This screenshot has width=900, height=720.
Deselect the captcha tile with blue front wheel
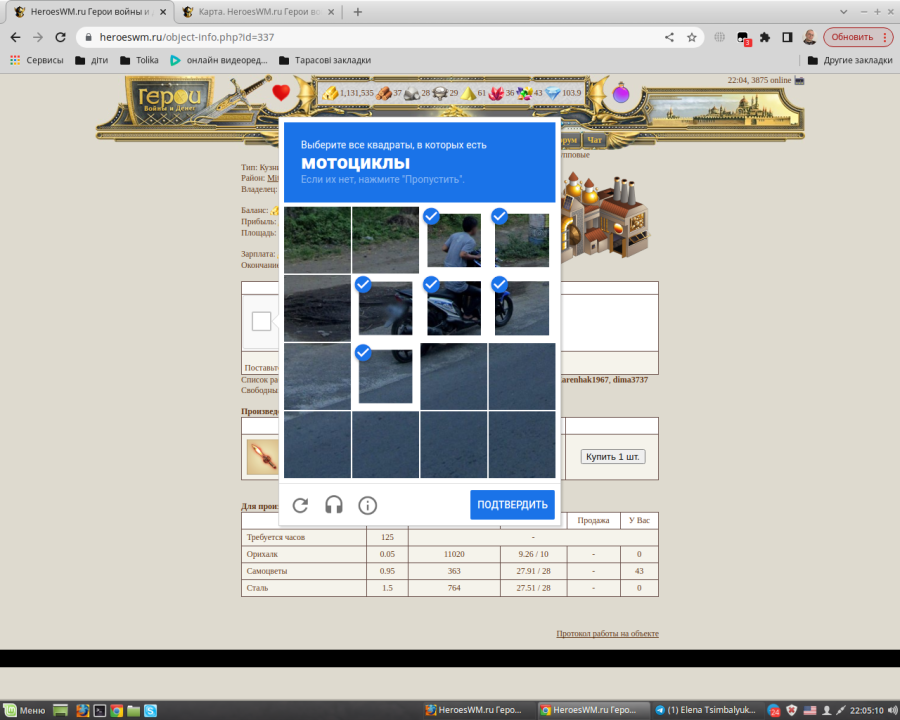[x=522, y=308]
